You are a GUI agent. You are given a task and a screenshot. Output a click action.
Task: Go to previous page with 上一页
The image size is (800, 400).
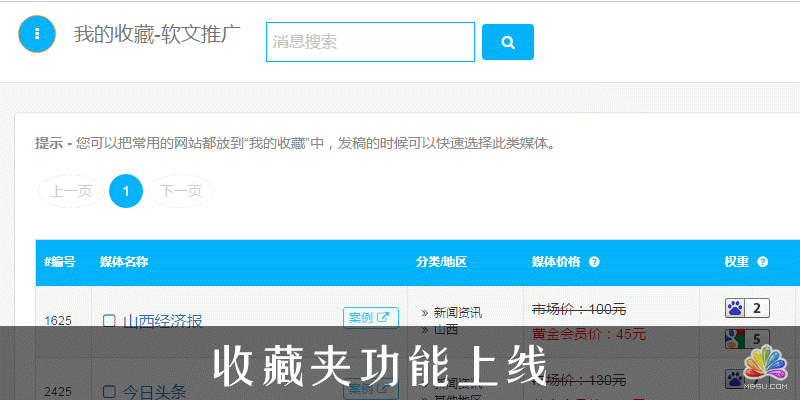[71, 190]
